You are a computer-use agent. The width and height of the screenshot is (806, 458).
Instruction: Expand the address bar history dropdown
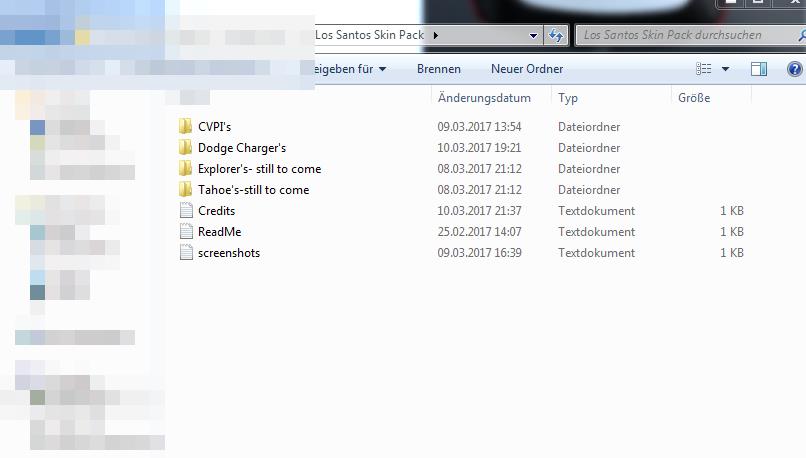[533, 35]
